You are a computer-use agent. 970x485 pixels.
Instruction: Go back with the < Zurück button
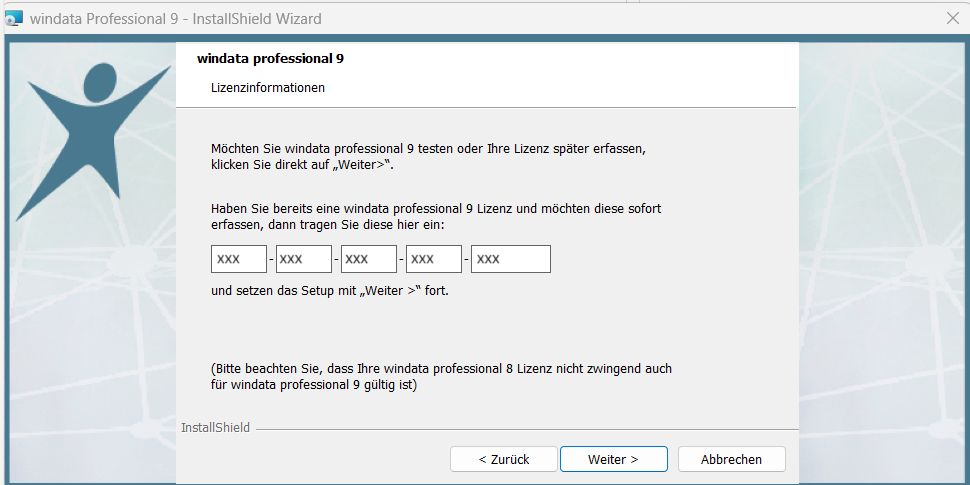(504, 459)
